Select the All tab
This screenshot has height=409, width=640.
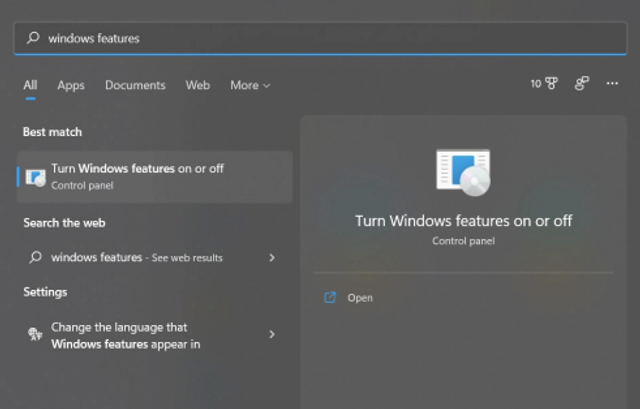point(30,85)
